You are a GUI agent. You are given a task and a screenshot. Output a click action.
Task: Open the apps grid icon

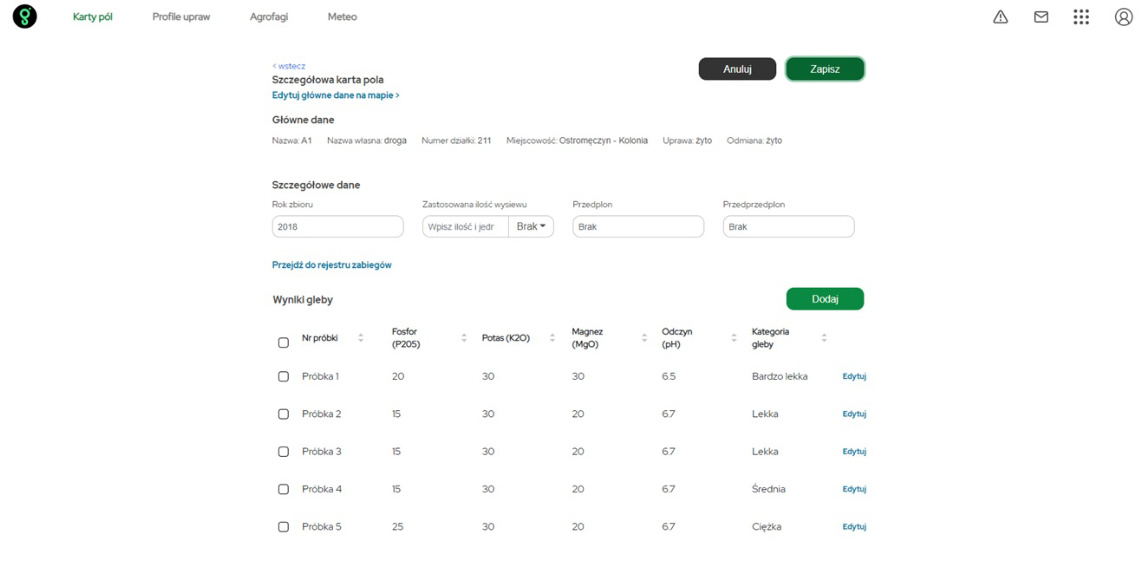(1081, 17)
